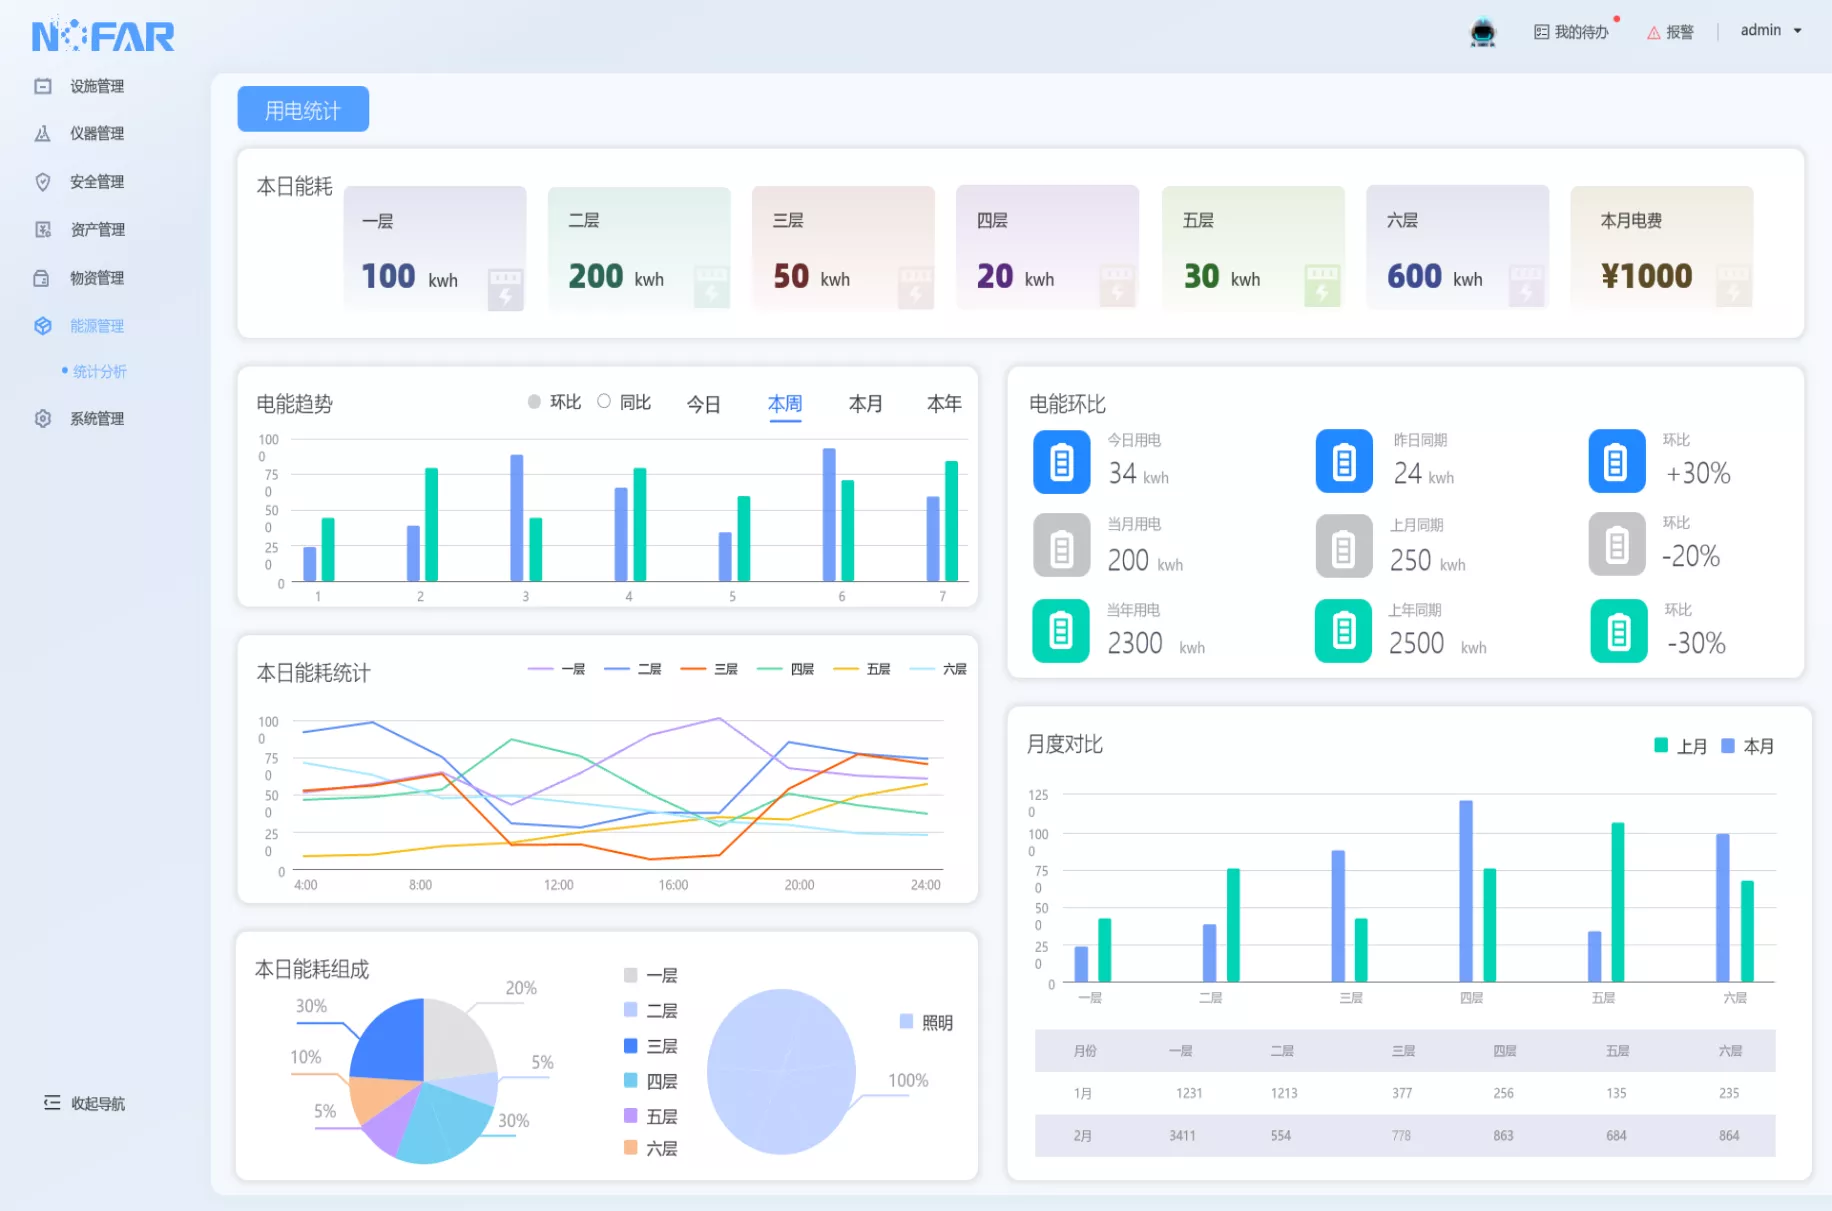Switch trend chart to 本年
The image size is (1832, 1211).
(944, 404)
